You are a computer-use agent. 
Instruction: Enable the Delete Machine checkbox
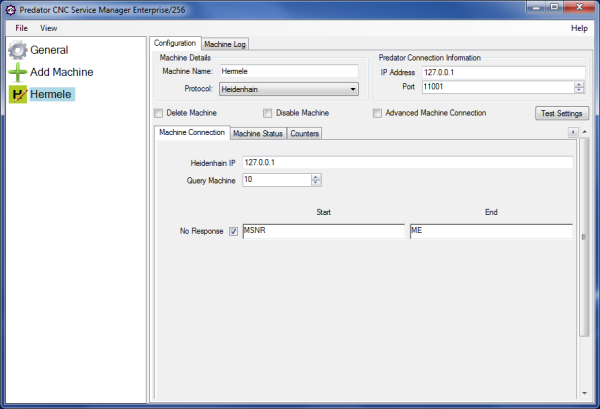point(159,113)
